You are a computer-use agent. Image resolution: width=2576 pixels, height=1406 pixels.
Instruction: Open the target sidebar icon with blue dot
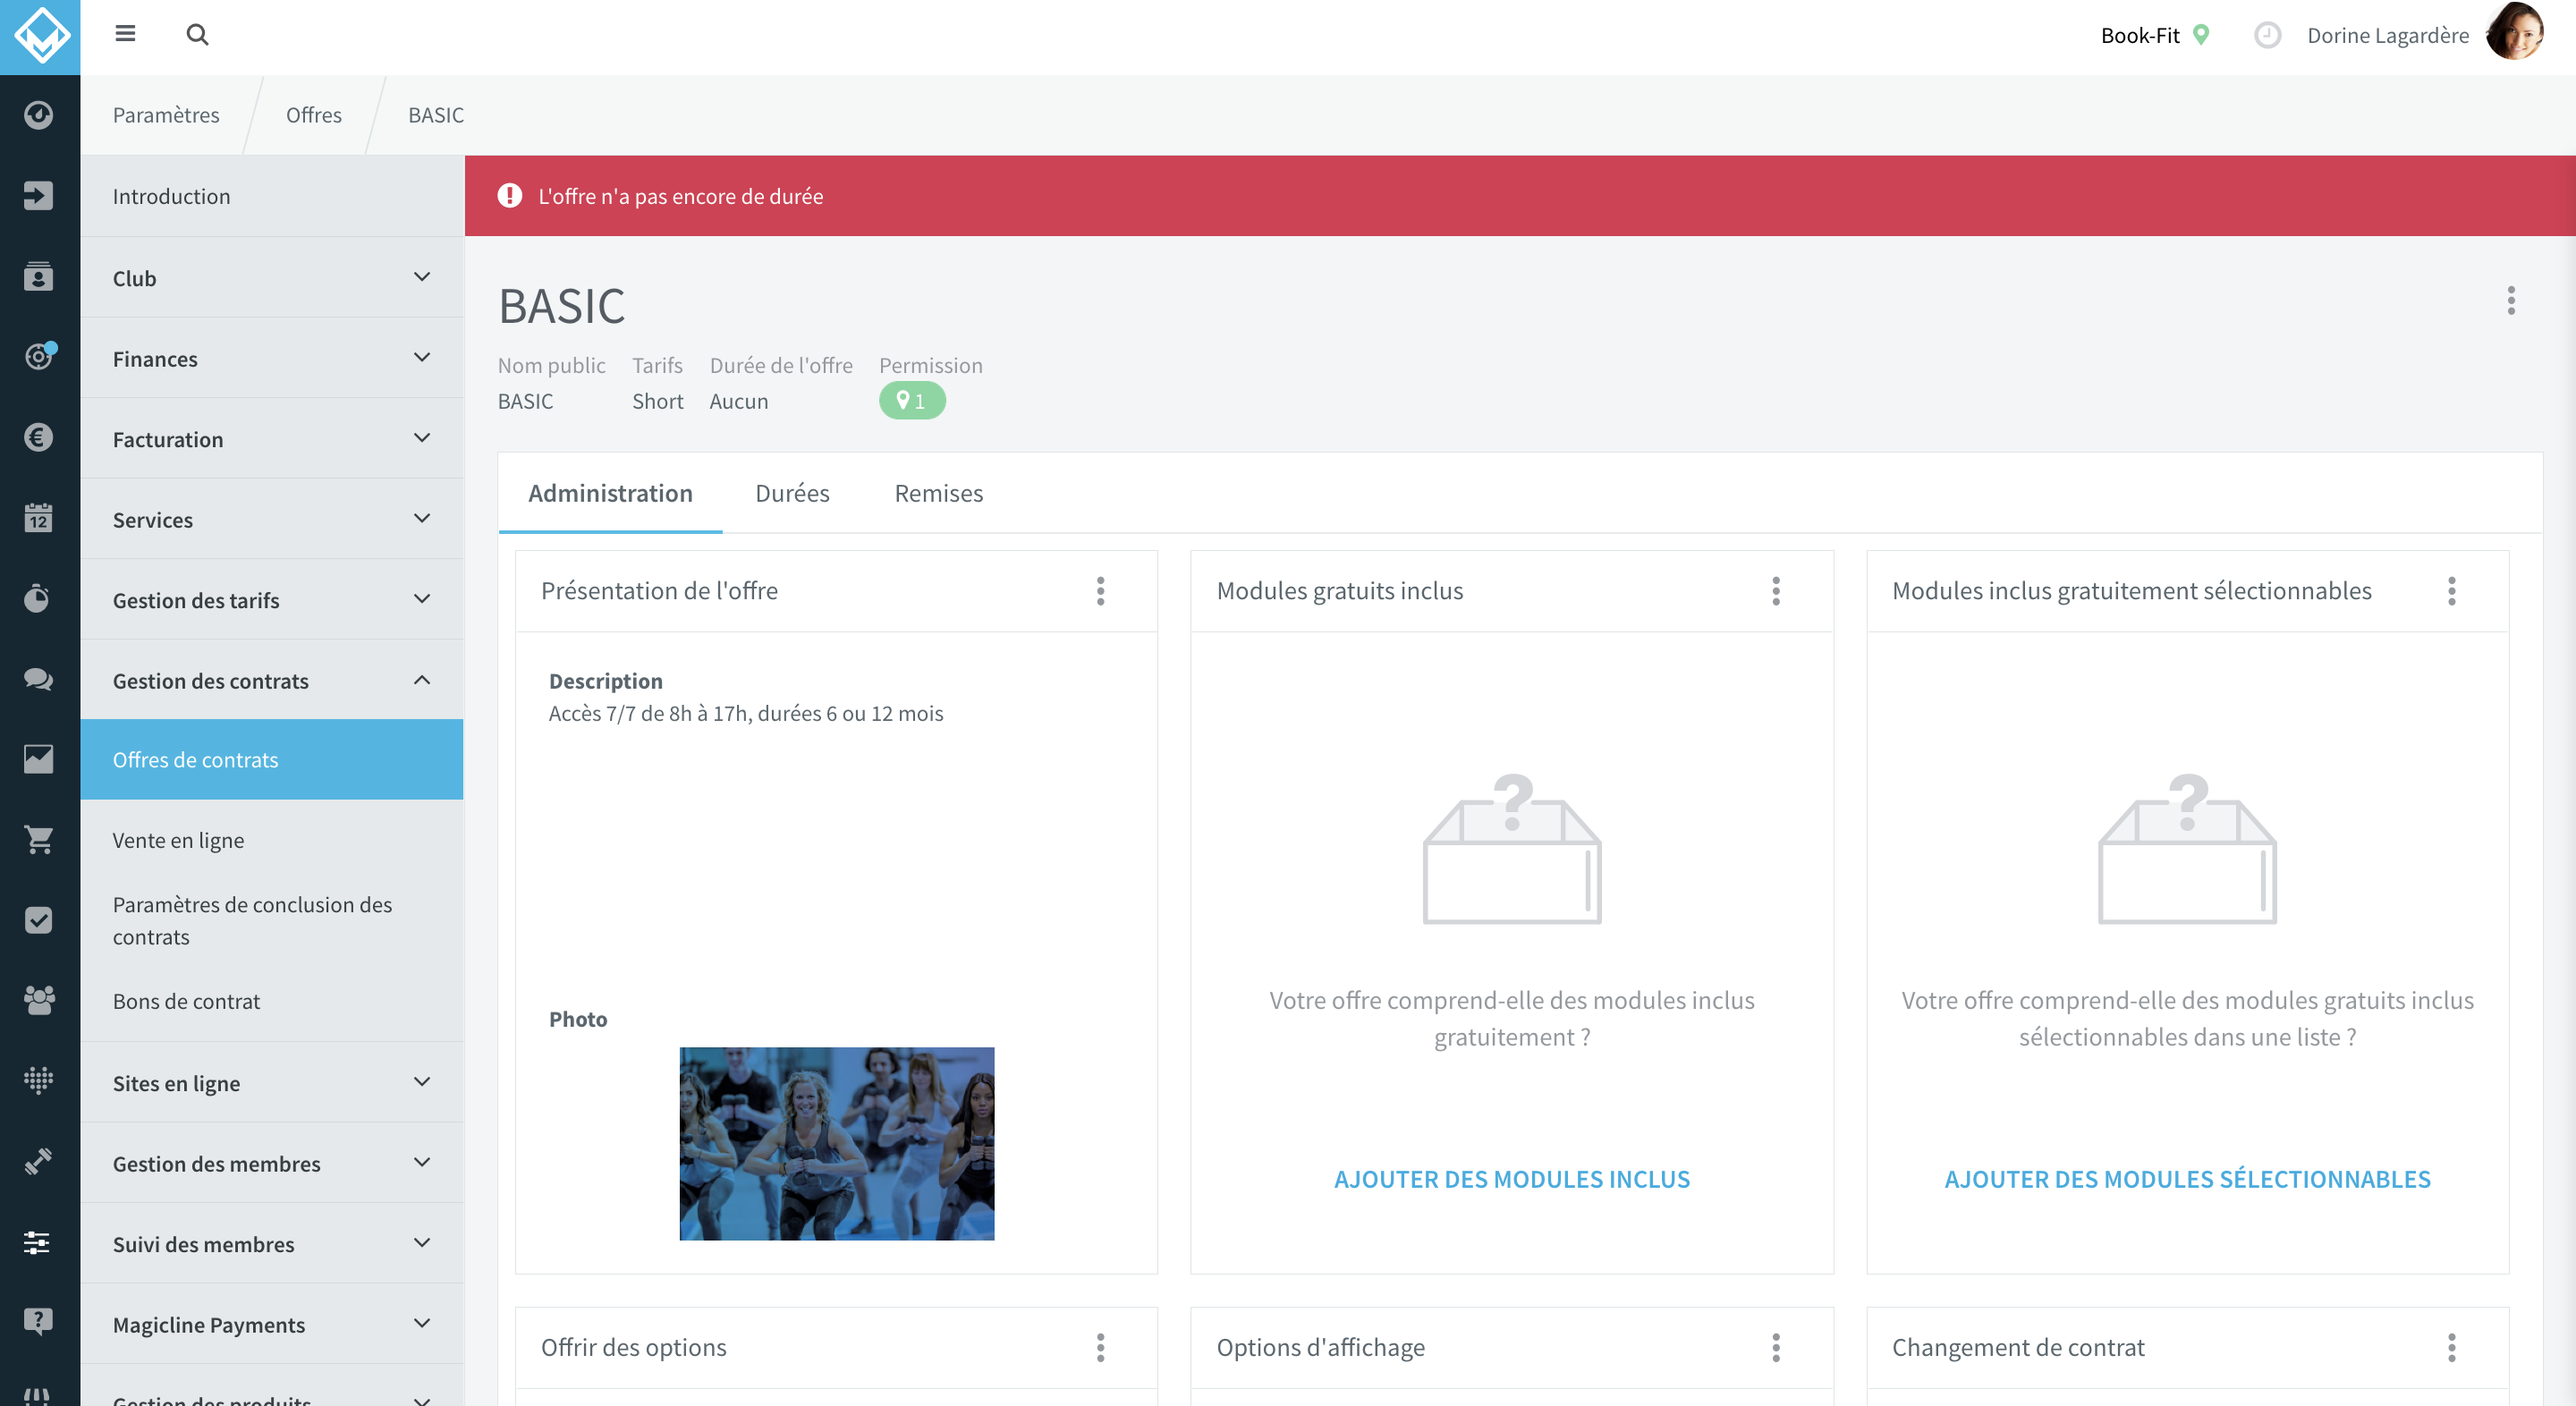click(38, 357)
